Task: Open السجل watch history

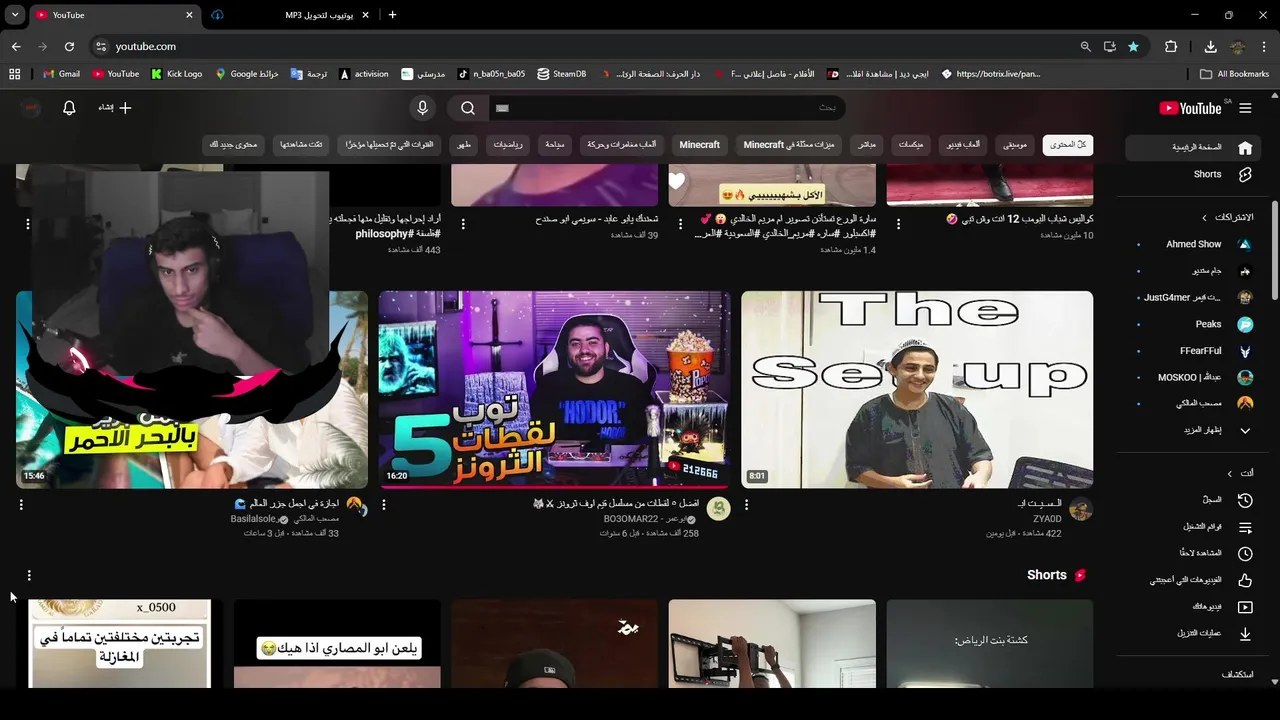Action: (x=1195, y=499)
